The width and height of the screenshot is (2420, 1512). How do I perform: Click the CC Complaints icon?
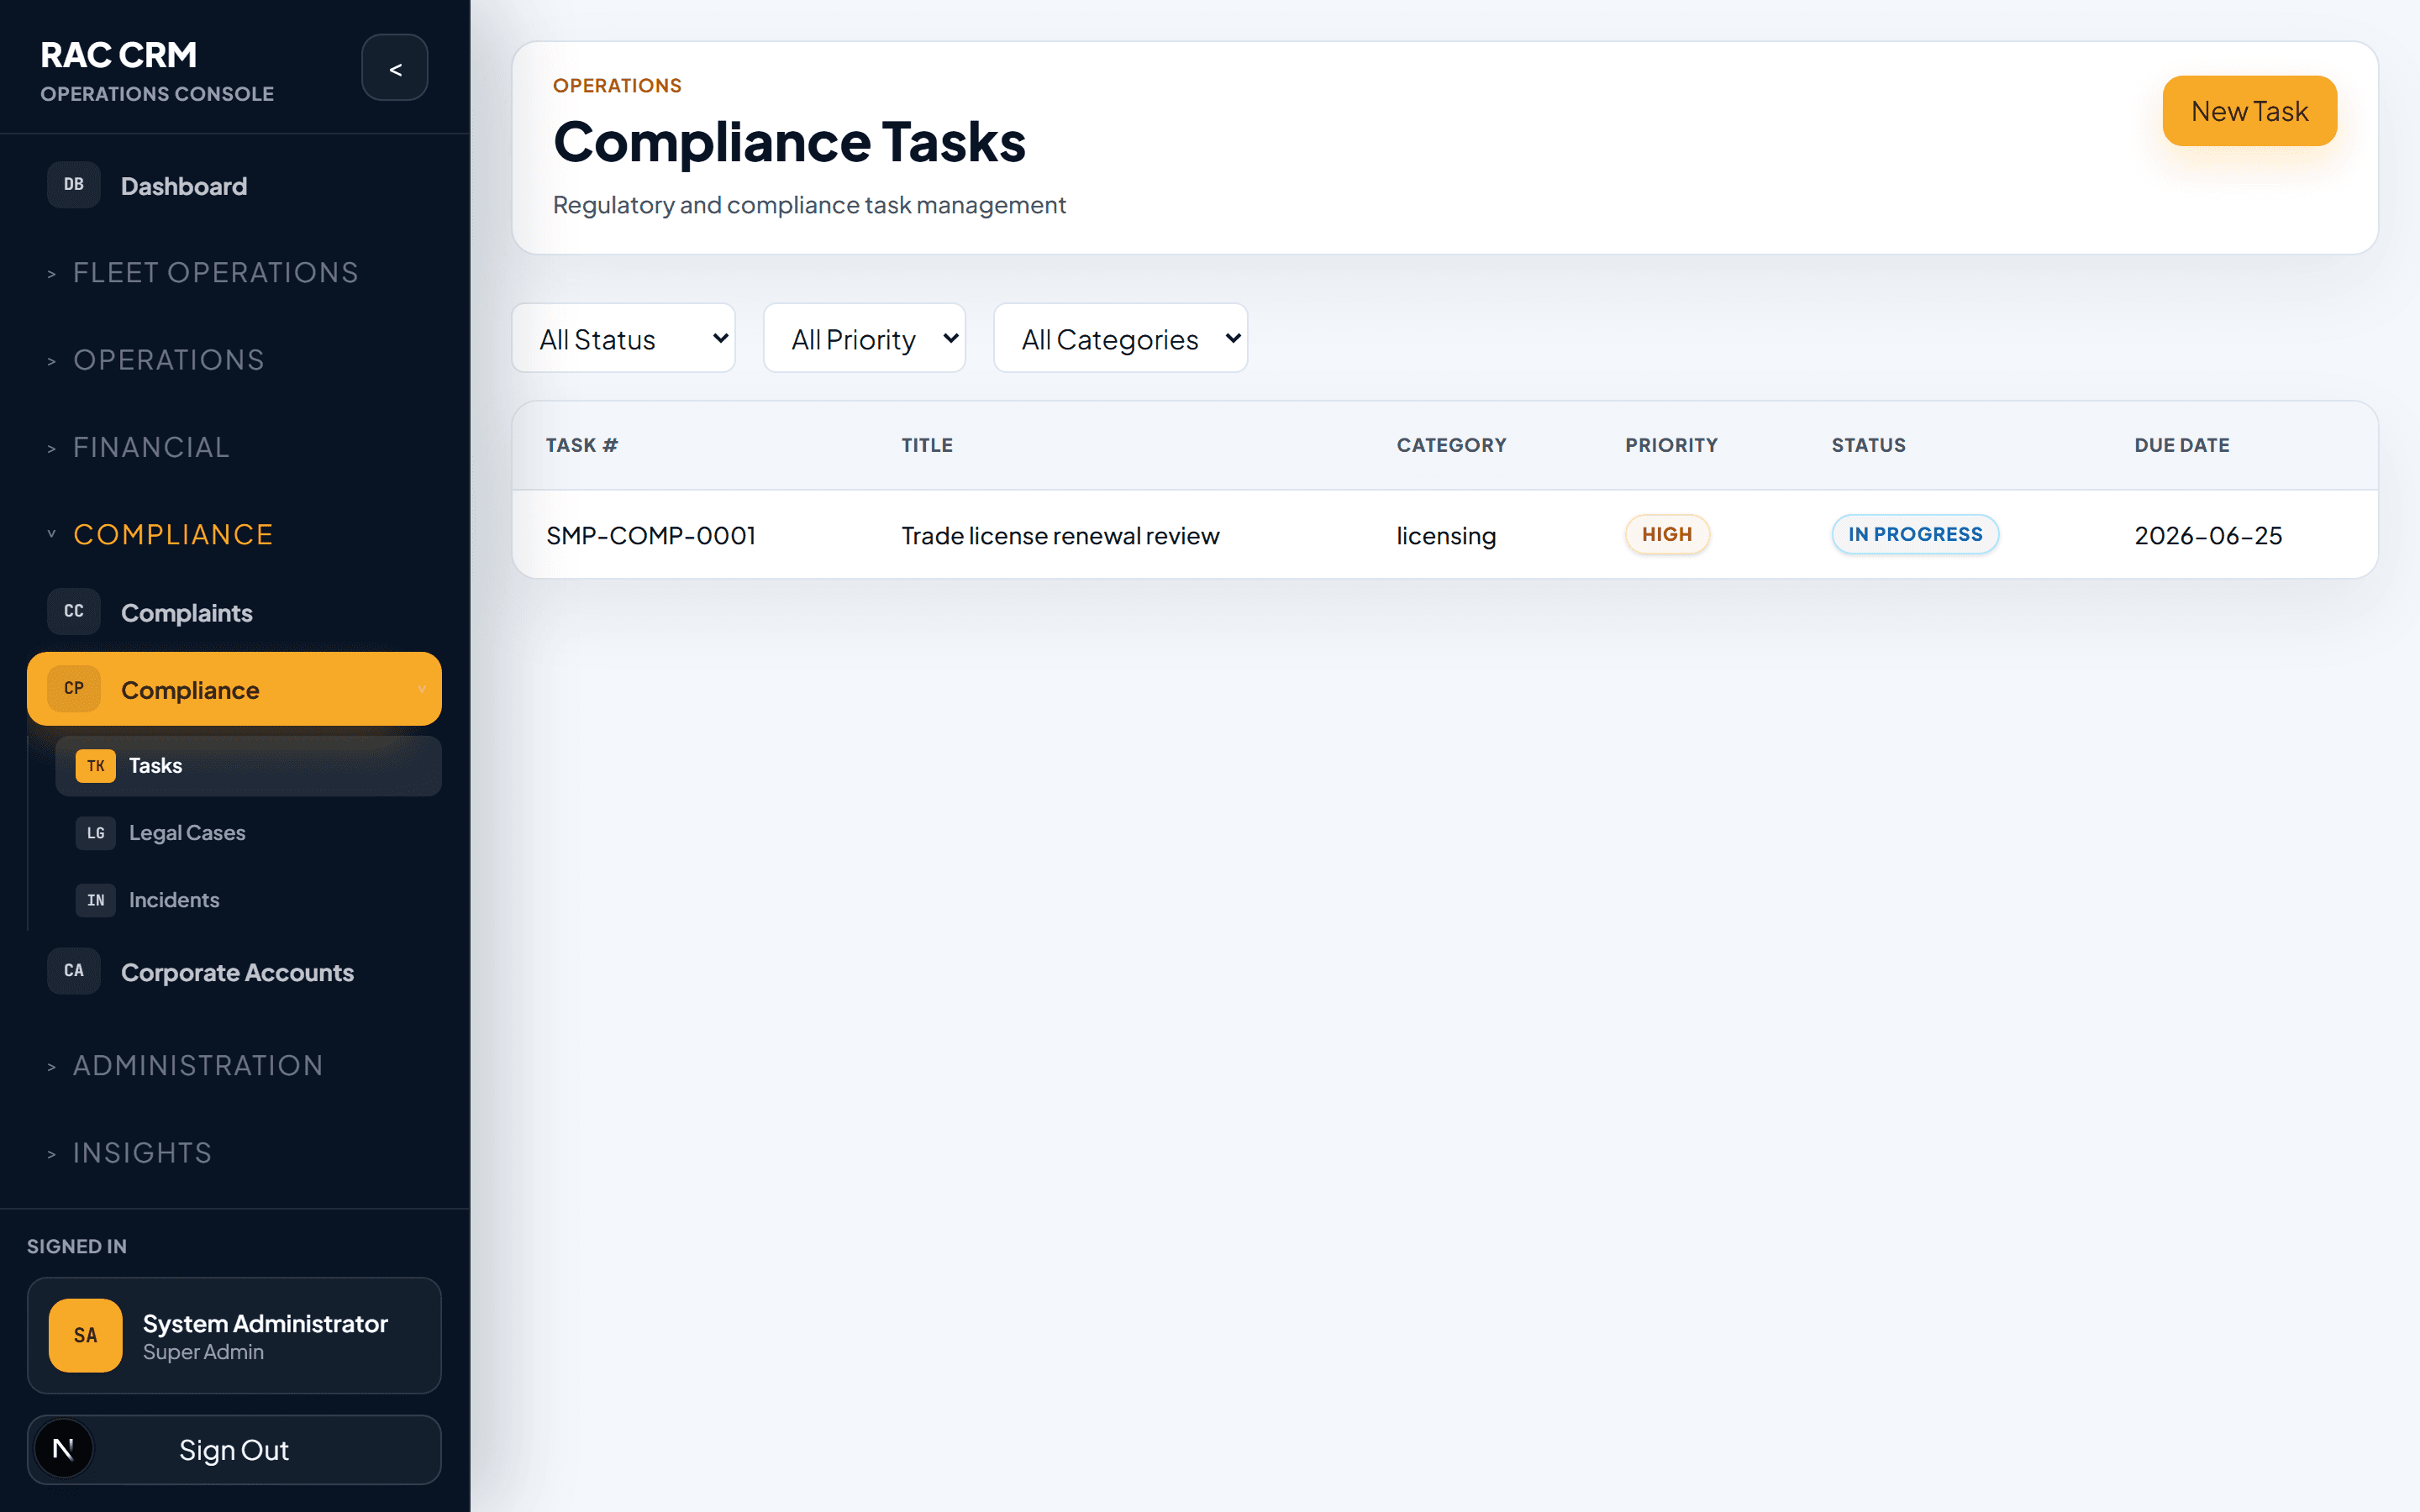pyautogui.click(x=74, y=612)
